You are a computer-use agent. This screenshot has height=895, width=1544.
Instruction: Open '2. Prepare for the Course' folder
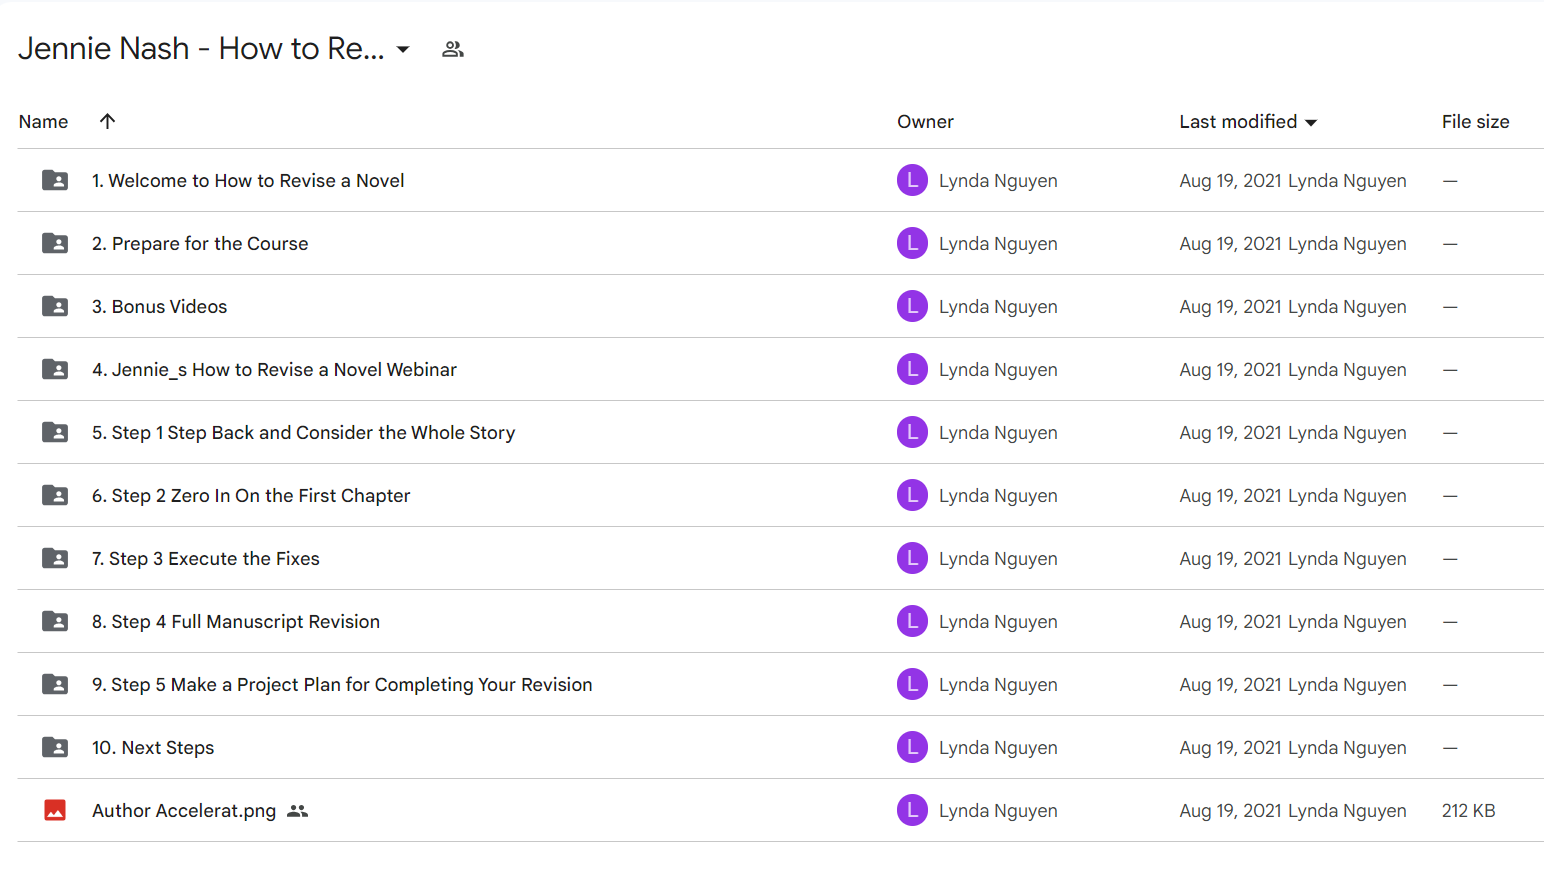point(200,244)
